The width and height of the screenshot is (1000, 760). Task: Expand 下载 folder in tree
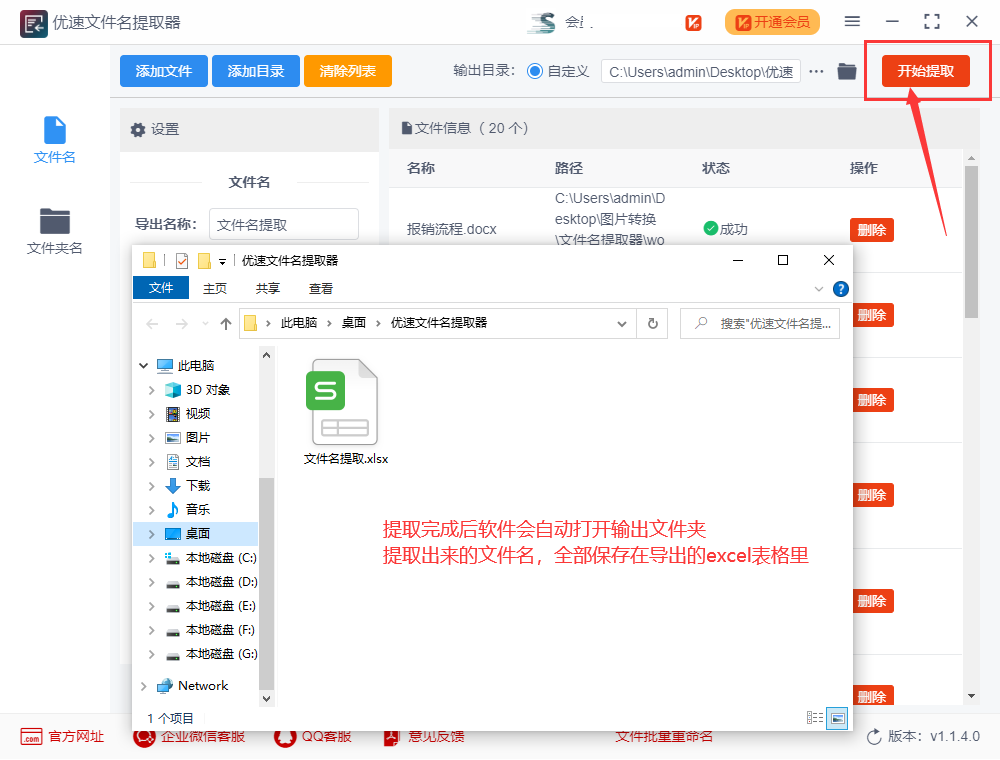[152, 486]
